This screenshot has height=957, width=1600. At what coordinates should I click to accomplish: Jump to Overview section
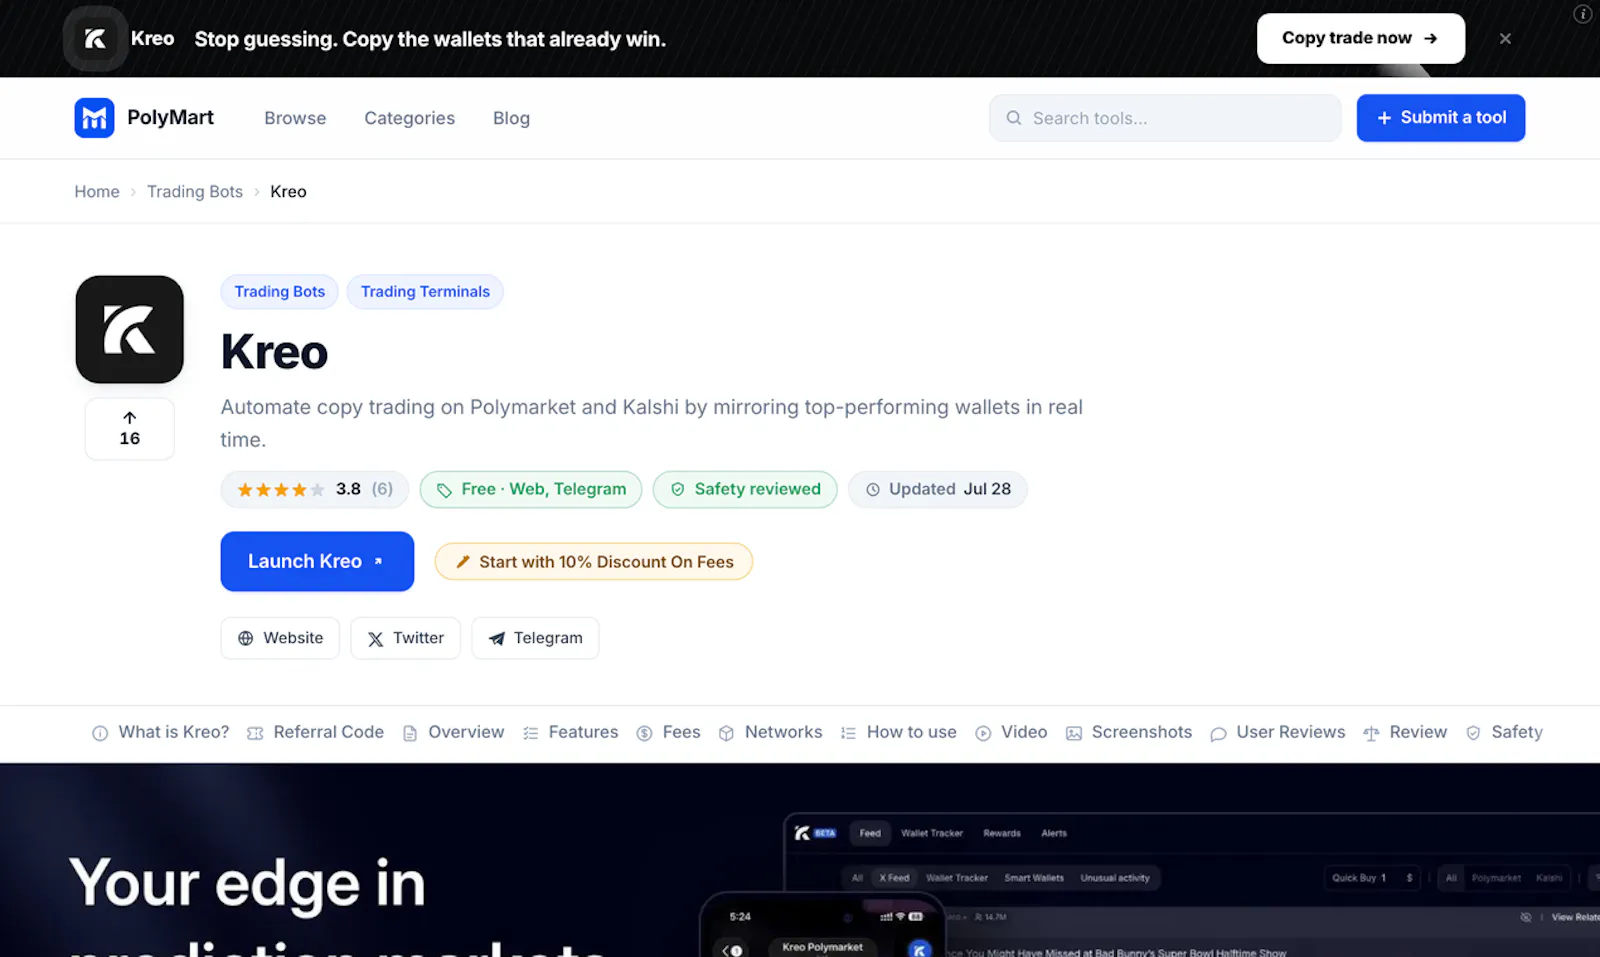[x=454, y=733]
